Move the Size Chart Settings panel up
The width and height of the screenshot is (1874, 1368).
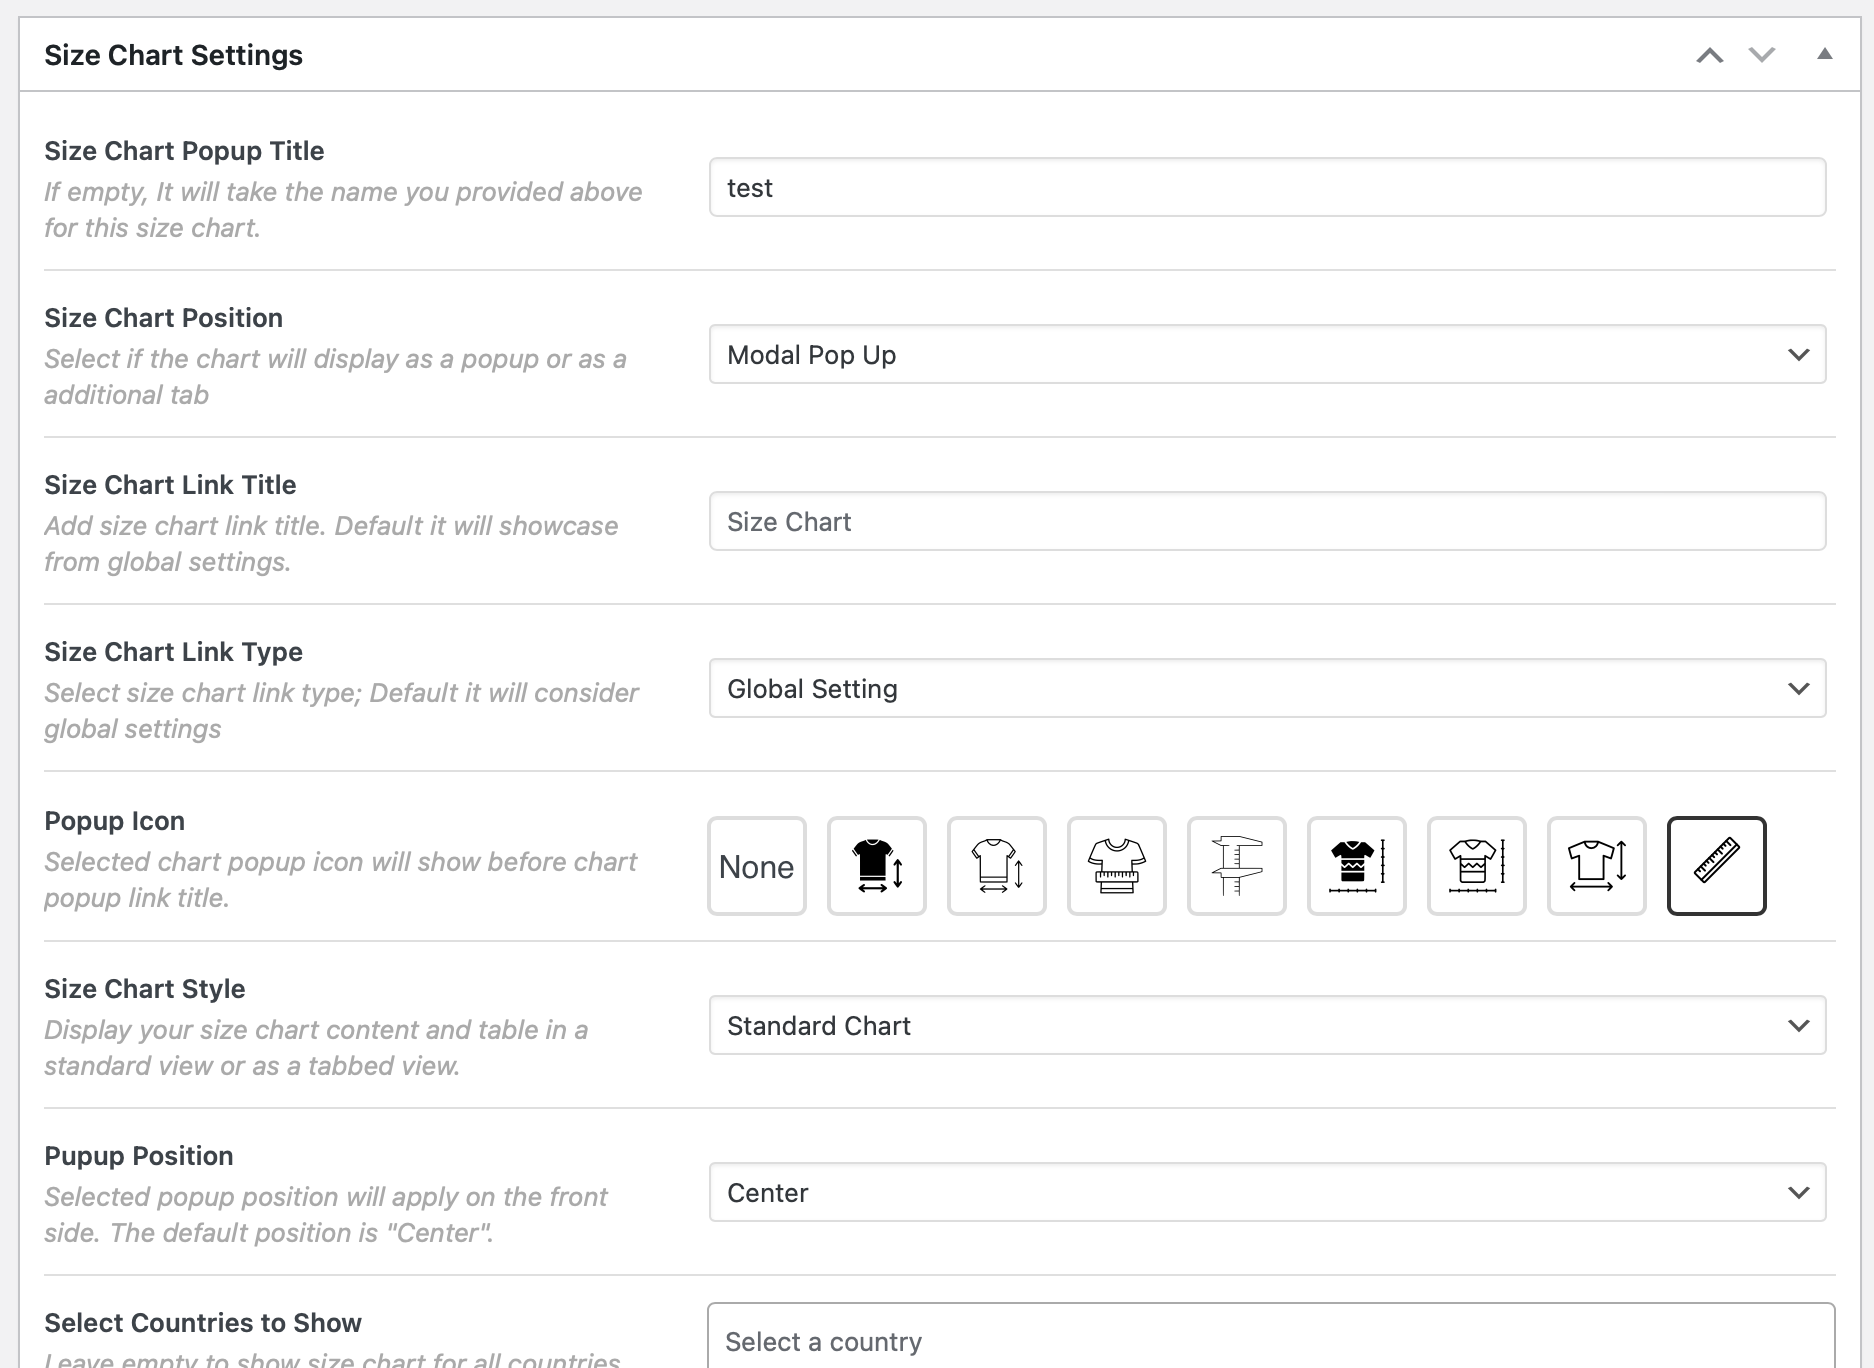(x=1712, y=55)
